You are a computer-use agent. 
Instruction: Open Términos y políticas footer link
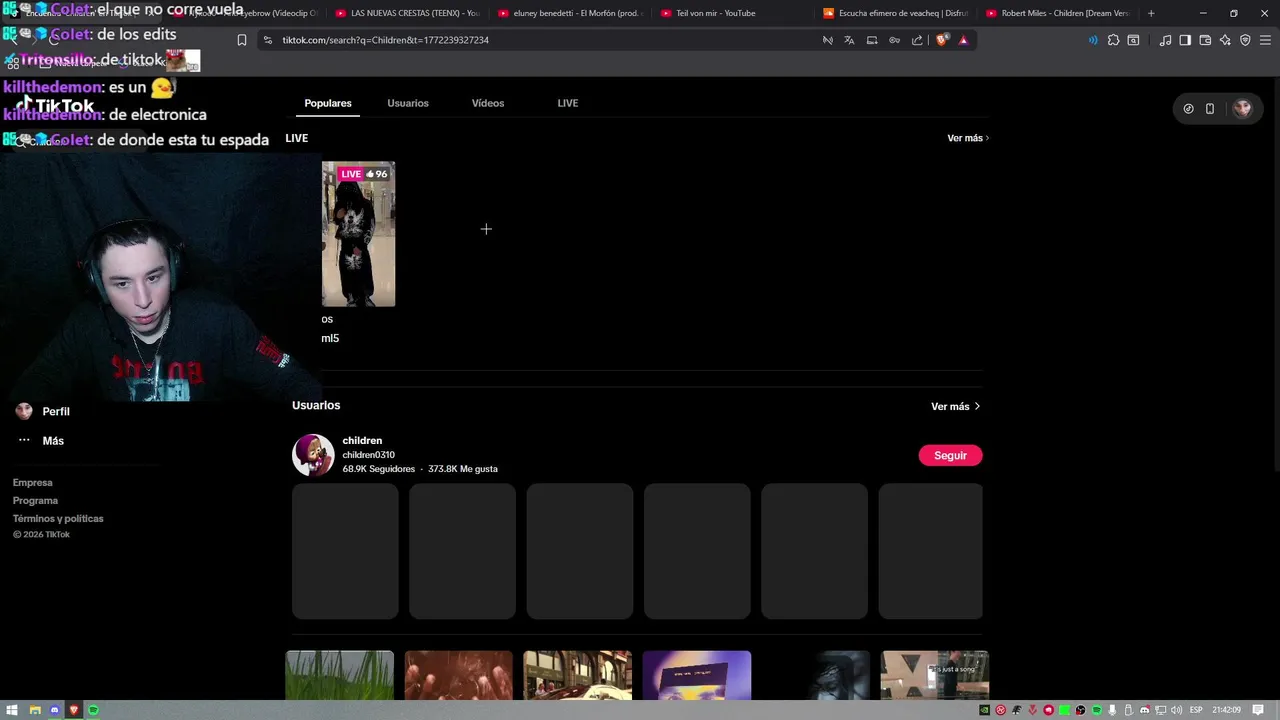tap(58, 518)
